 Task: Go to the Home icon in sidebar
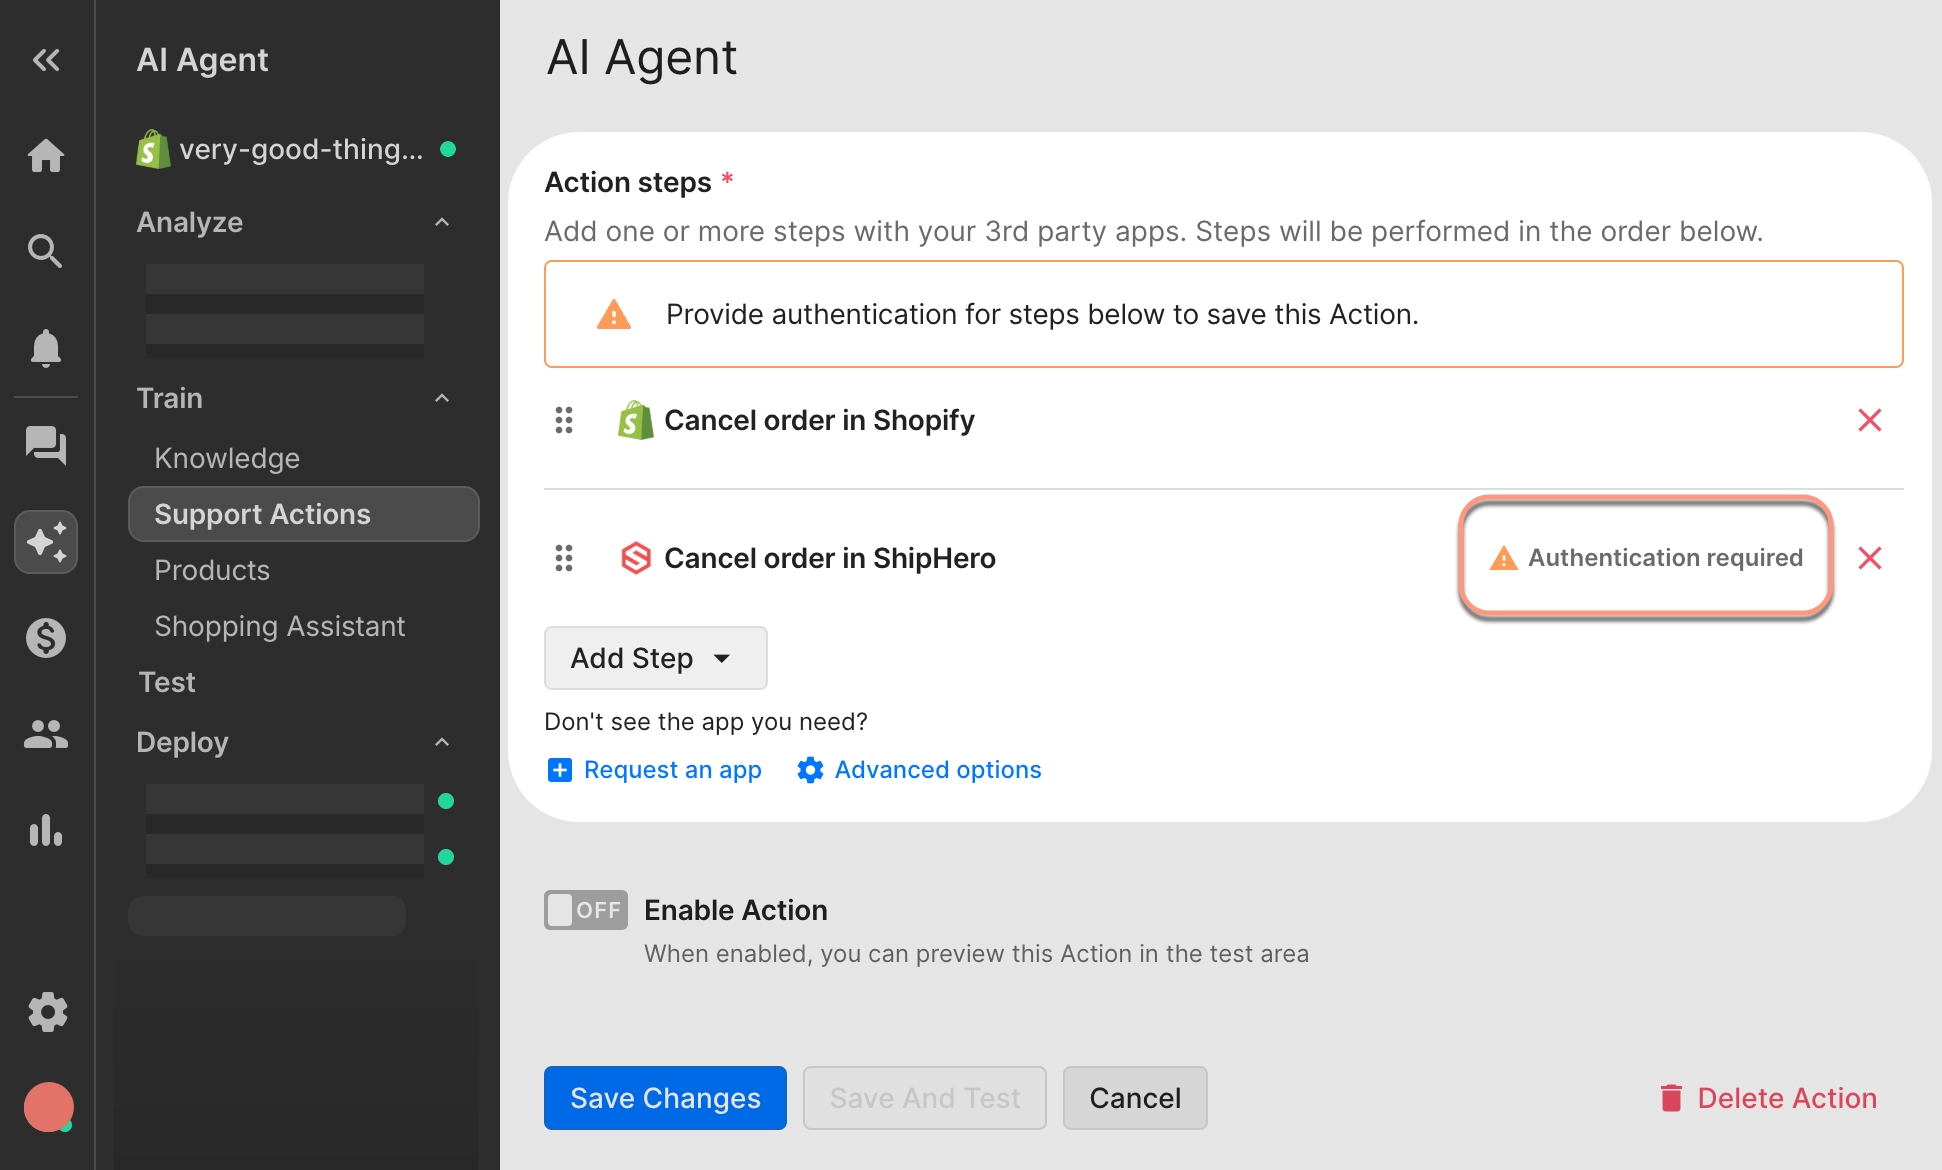46,155
